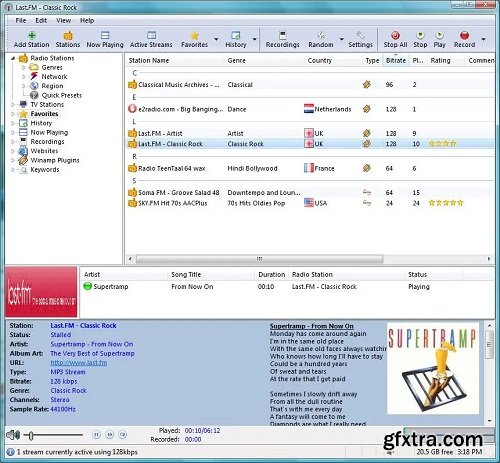
Task: Select Winamp Plugins in the sidebar tree
Action: coord(55,160)
